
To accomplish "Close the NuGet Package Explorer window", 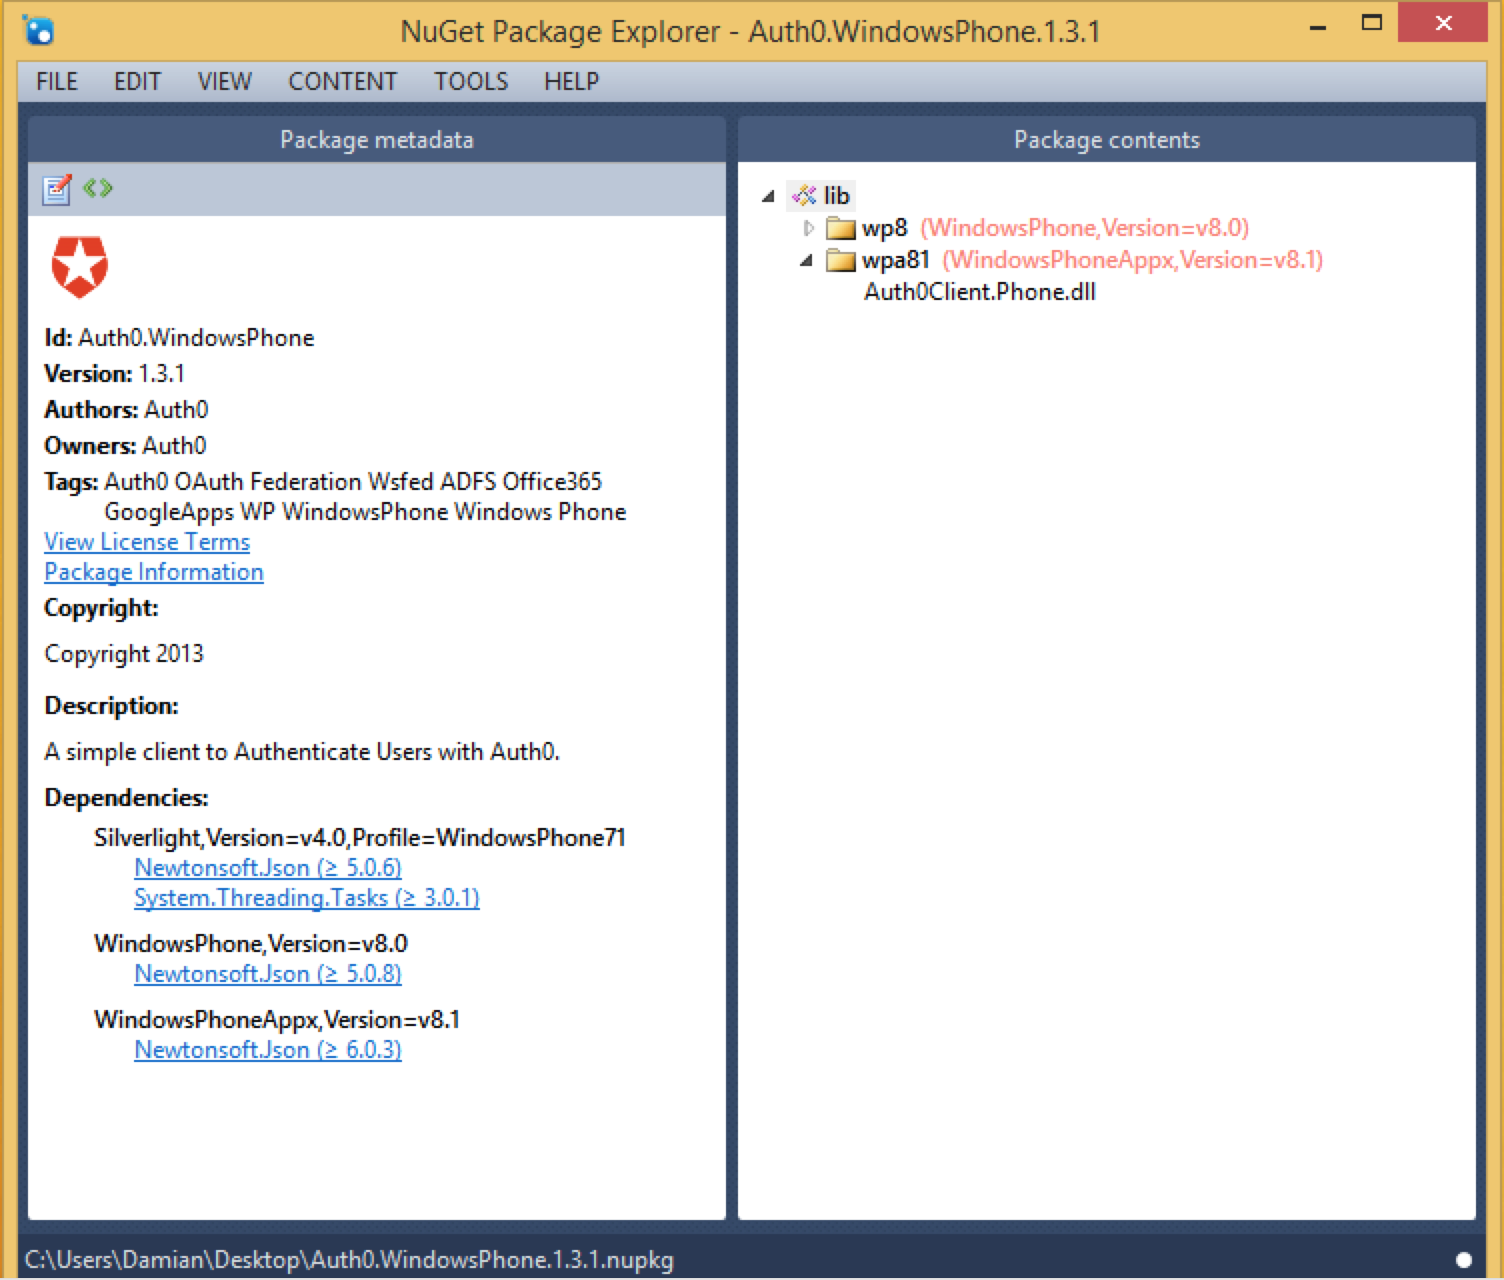I will click(1443, 23).
